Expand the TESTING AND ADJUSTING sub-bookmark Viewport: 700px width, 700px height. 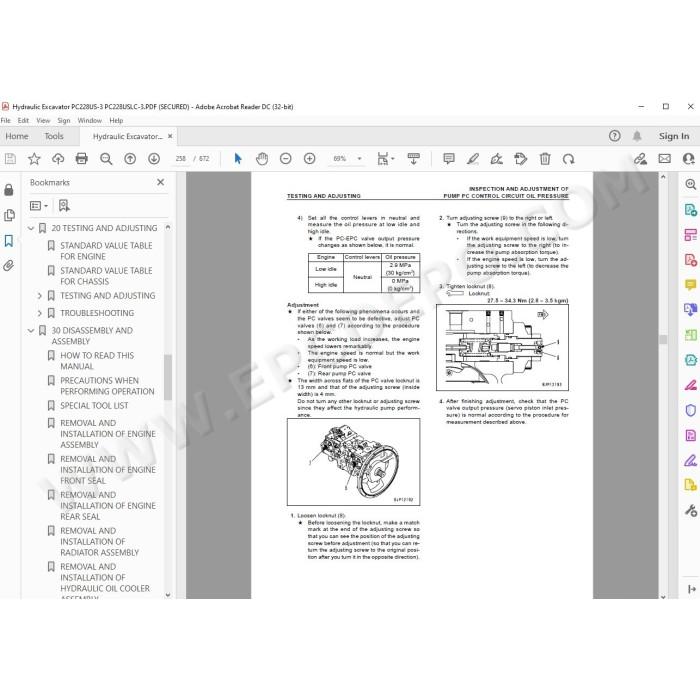(x=40, y=296)
